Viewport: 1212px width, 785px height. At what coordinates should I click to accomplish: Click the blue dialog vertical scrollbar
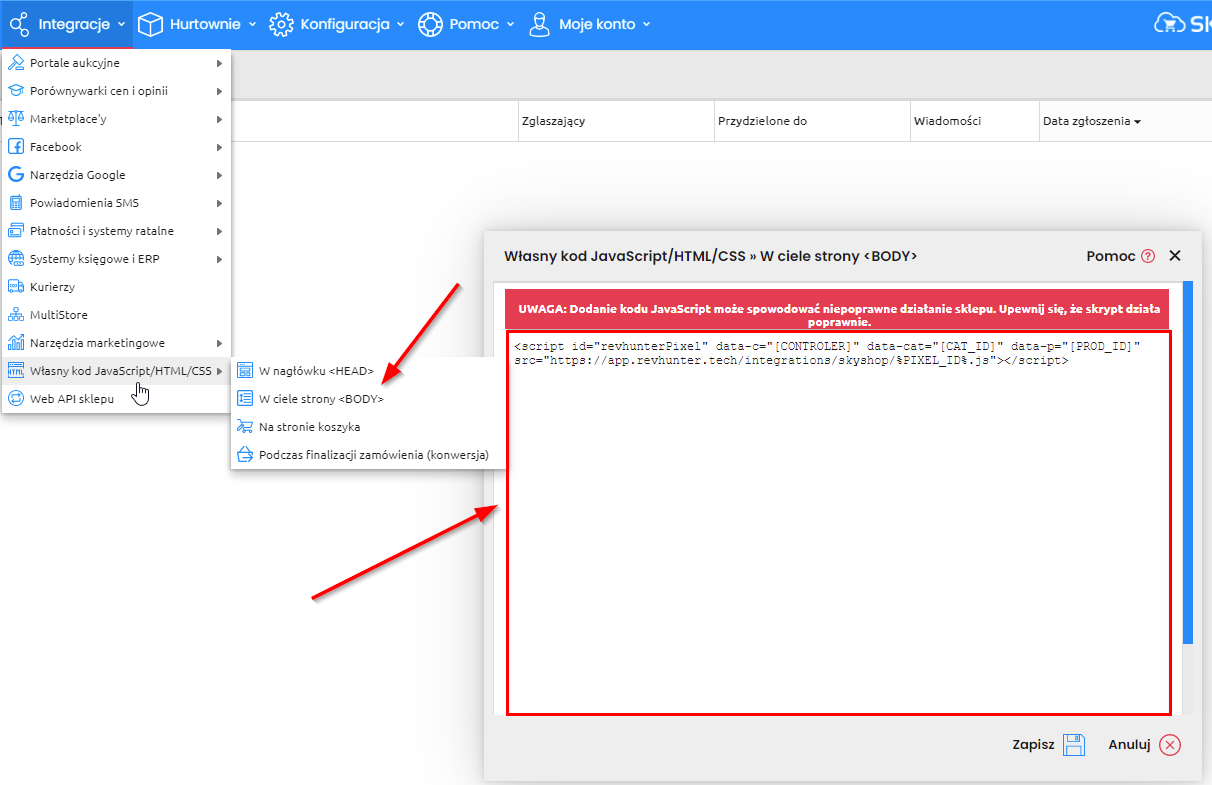click(x=1188, y=461)
